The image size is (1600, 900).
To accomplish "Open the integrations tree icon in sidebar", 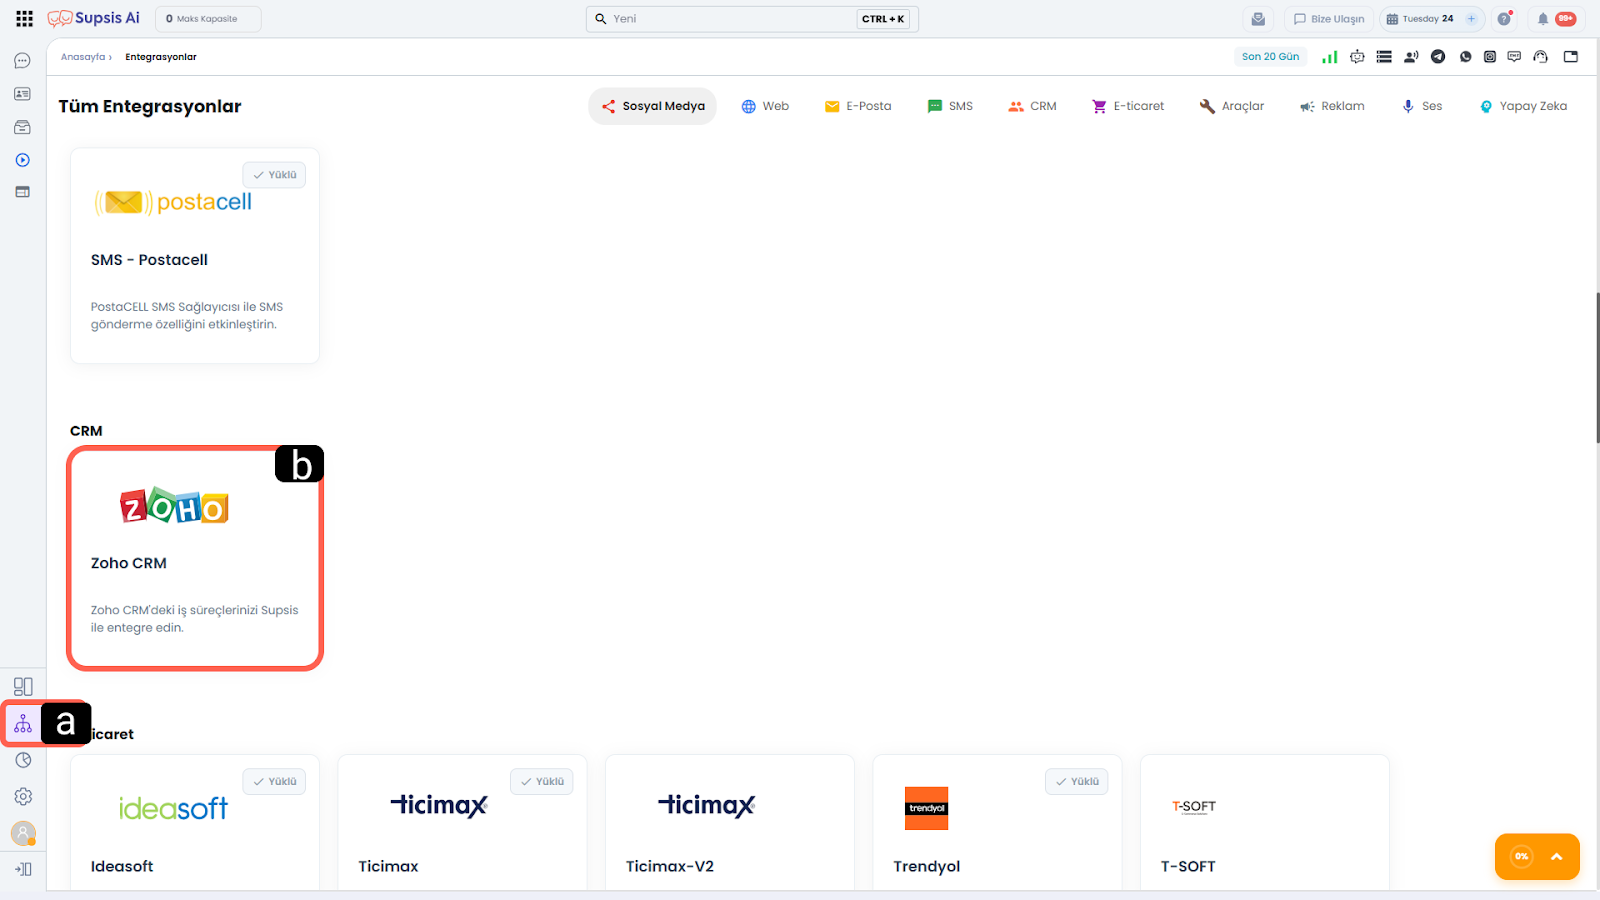I will (x=23, y=724).
